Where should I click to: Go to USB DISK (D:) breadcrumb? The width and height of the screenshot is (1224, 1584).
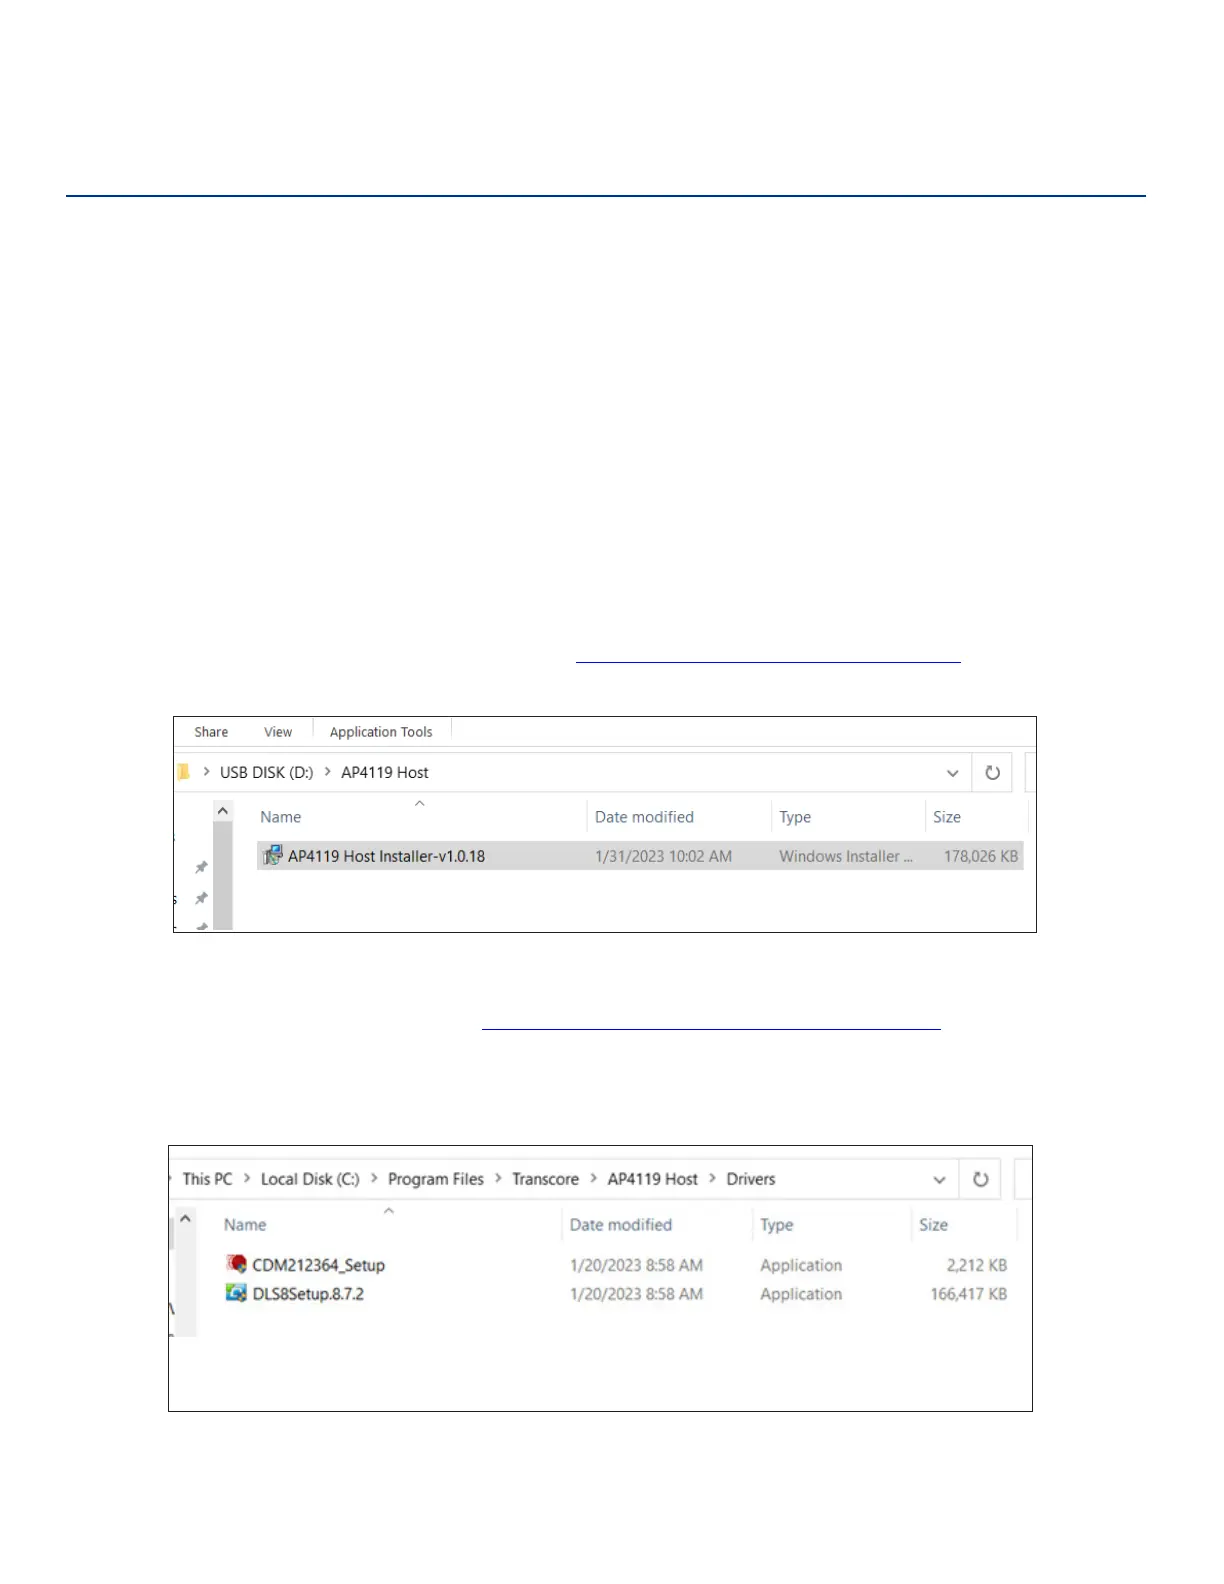pos(266,772)
